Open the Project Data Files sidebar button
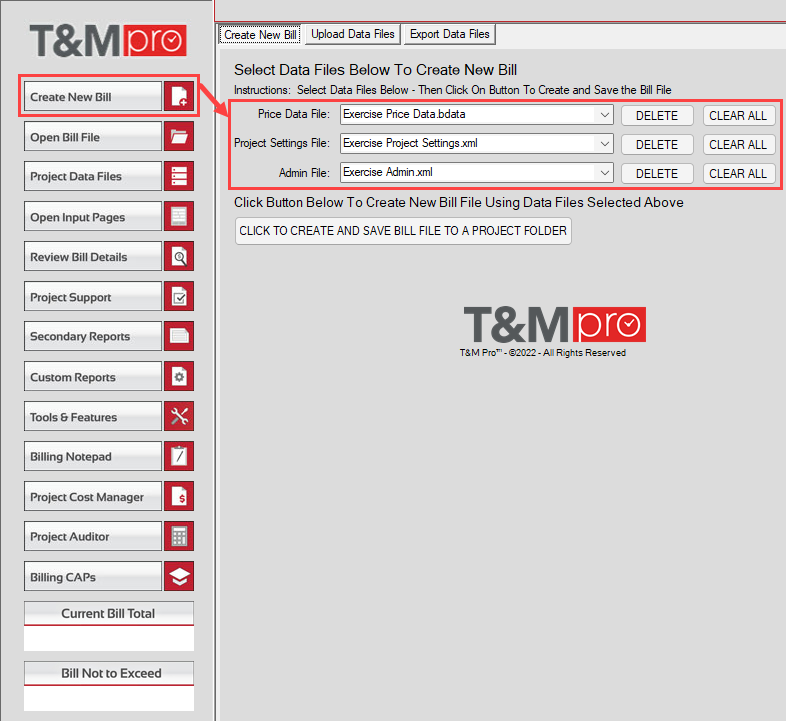 click(x=93, y=176)
